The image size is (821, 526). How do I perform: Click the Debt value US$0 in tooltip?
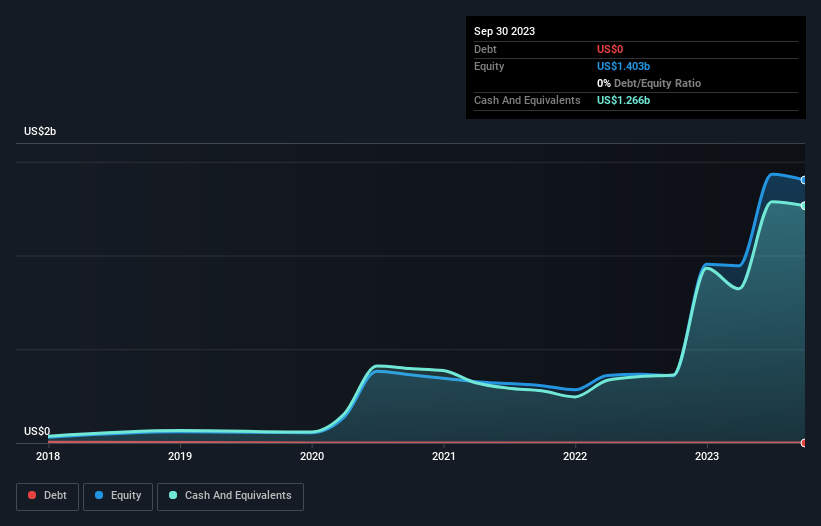610,49
